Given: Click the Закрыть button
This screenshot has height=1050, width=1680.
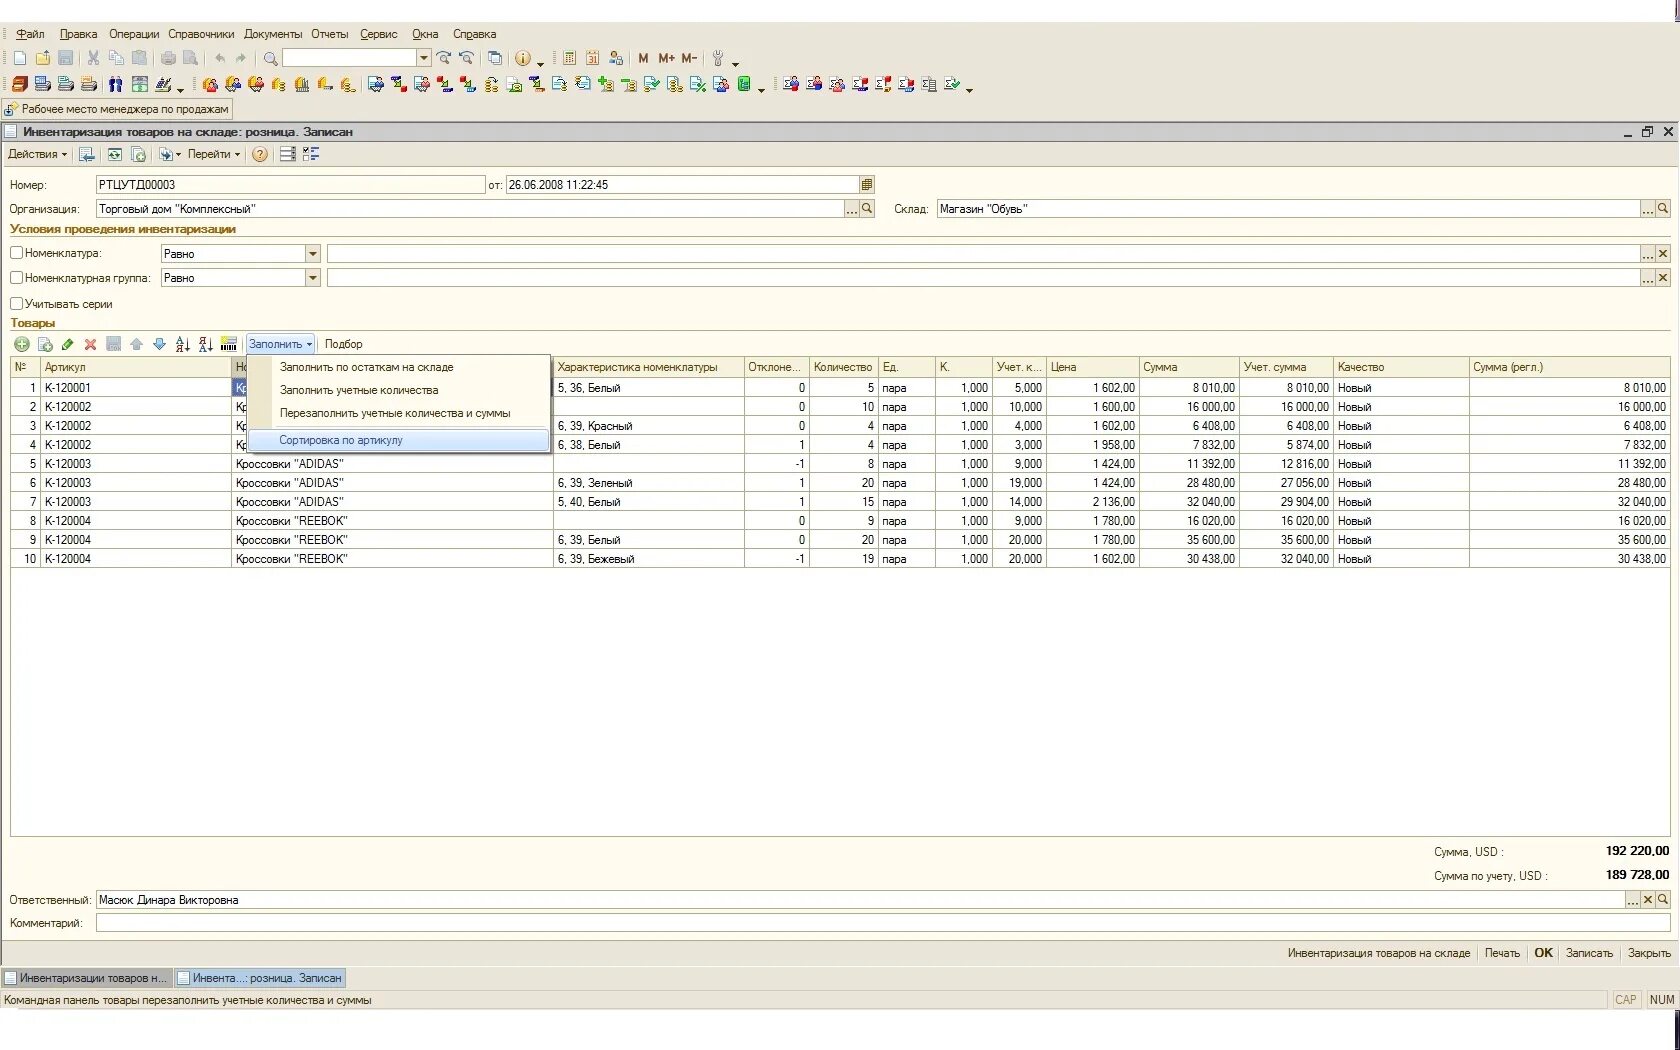Looking at the screenshot, I should [1649, 953].
